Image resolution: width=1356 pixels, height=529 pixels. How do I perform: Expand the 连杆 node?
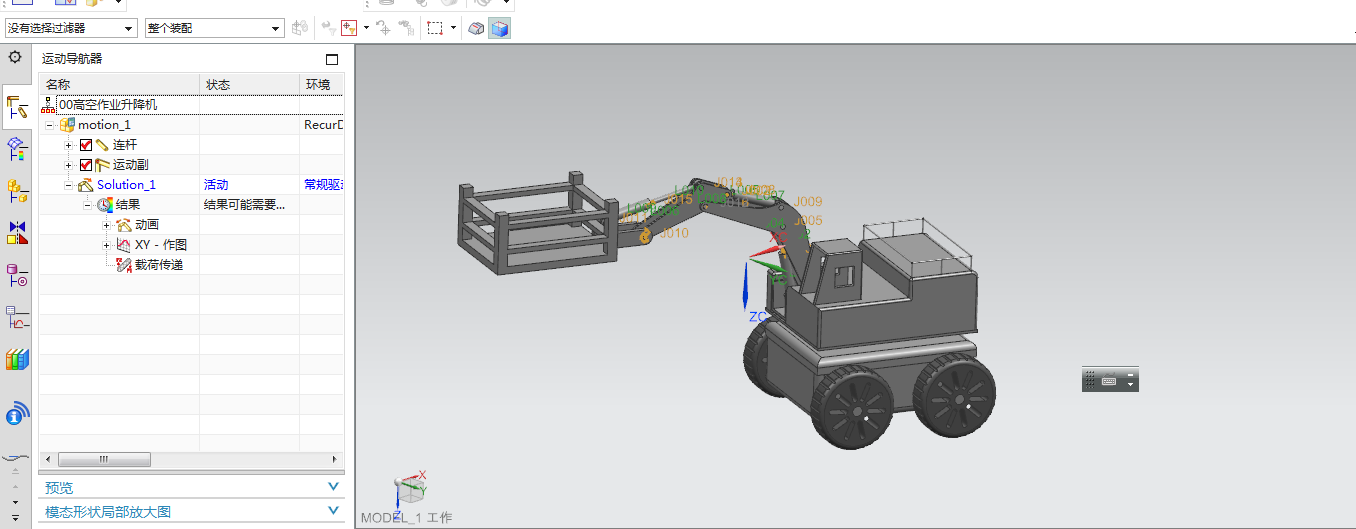68,145
